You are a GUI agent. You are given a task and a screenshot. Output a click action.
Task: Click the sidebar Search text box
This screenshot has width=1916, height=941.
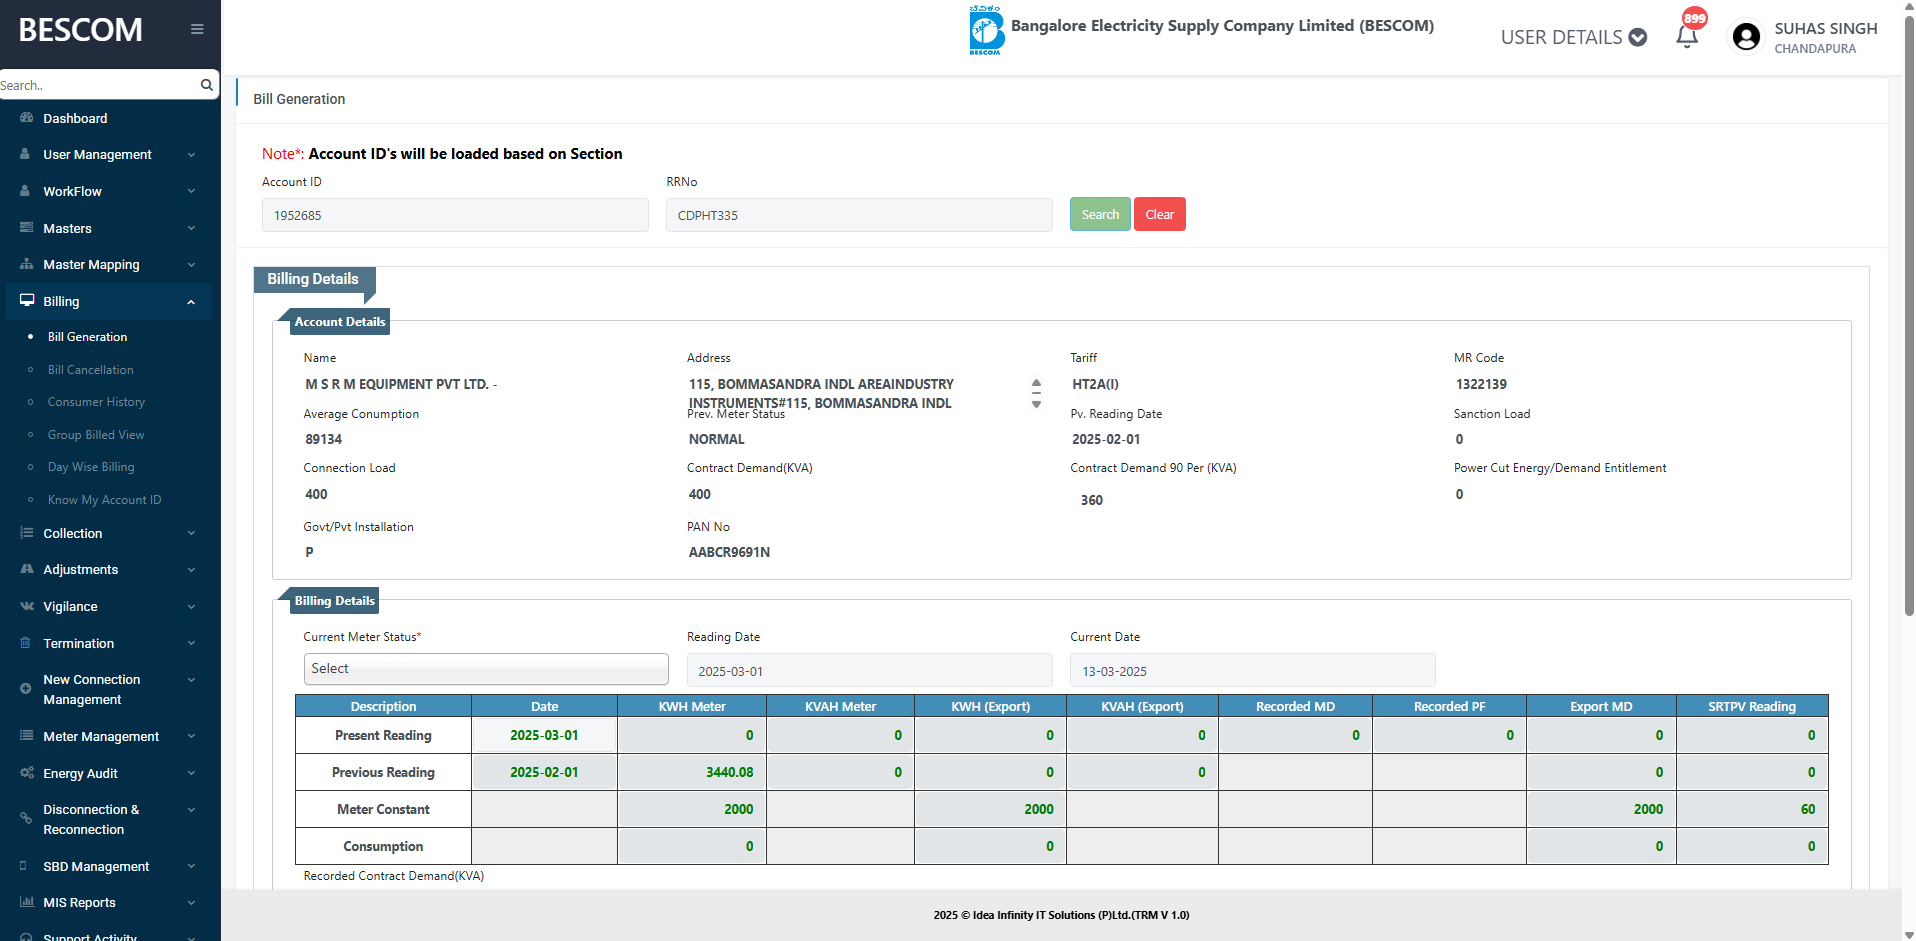click(100, 85)
